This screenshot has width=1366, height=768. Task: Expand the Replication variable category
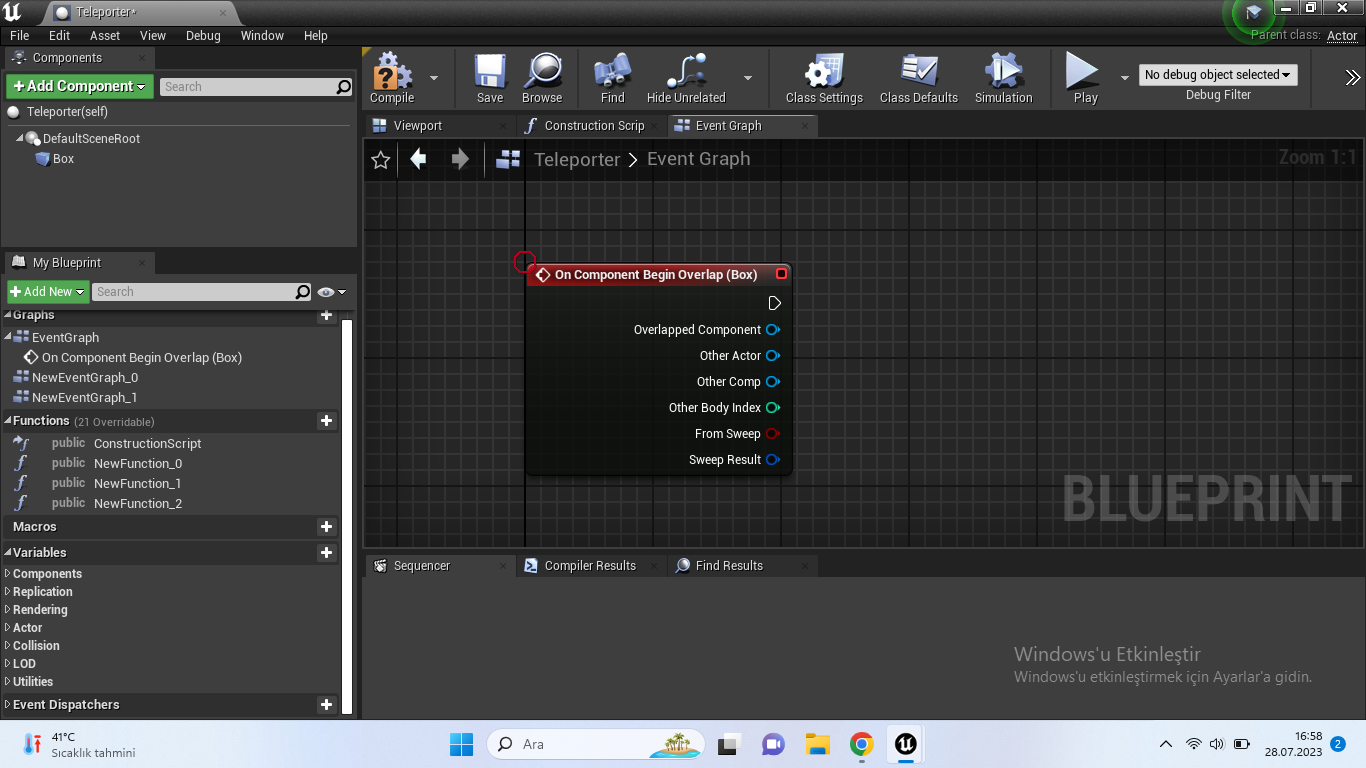click(8, 592)
